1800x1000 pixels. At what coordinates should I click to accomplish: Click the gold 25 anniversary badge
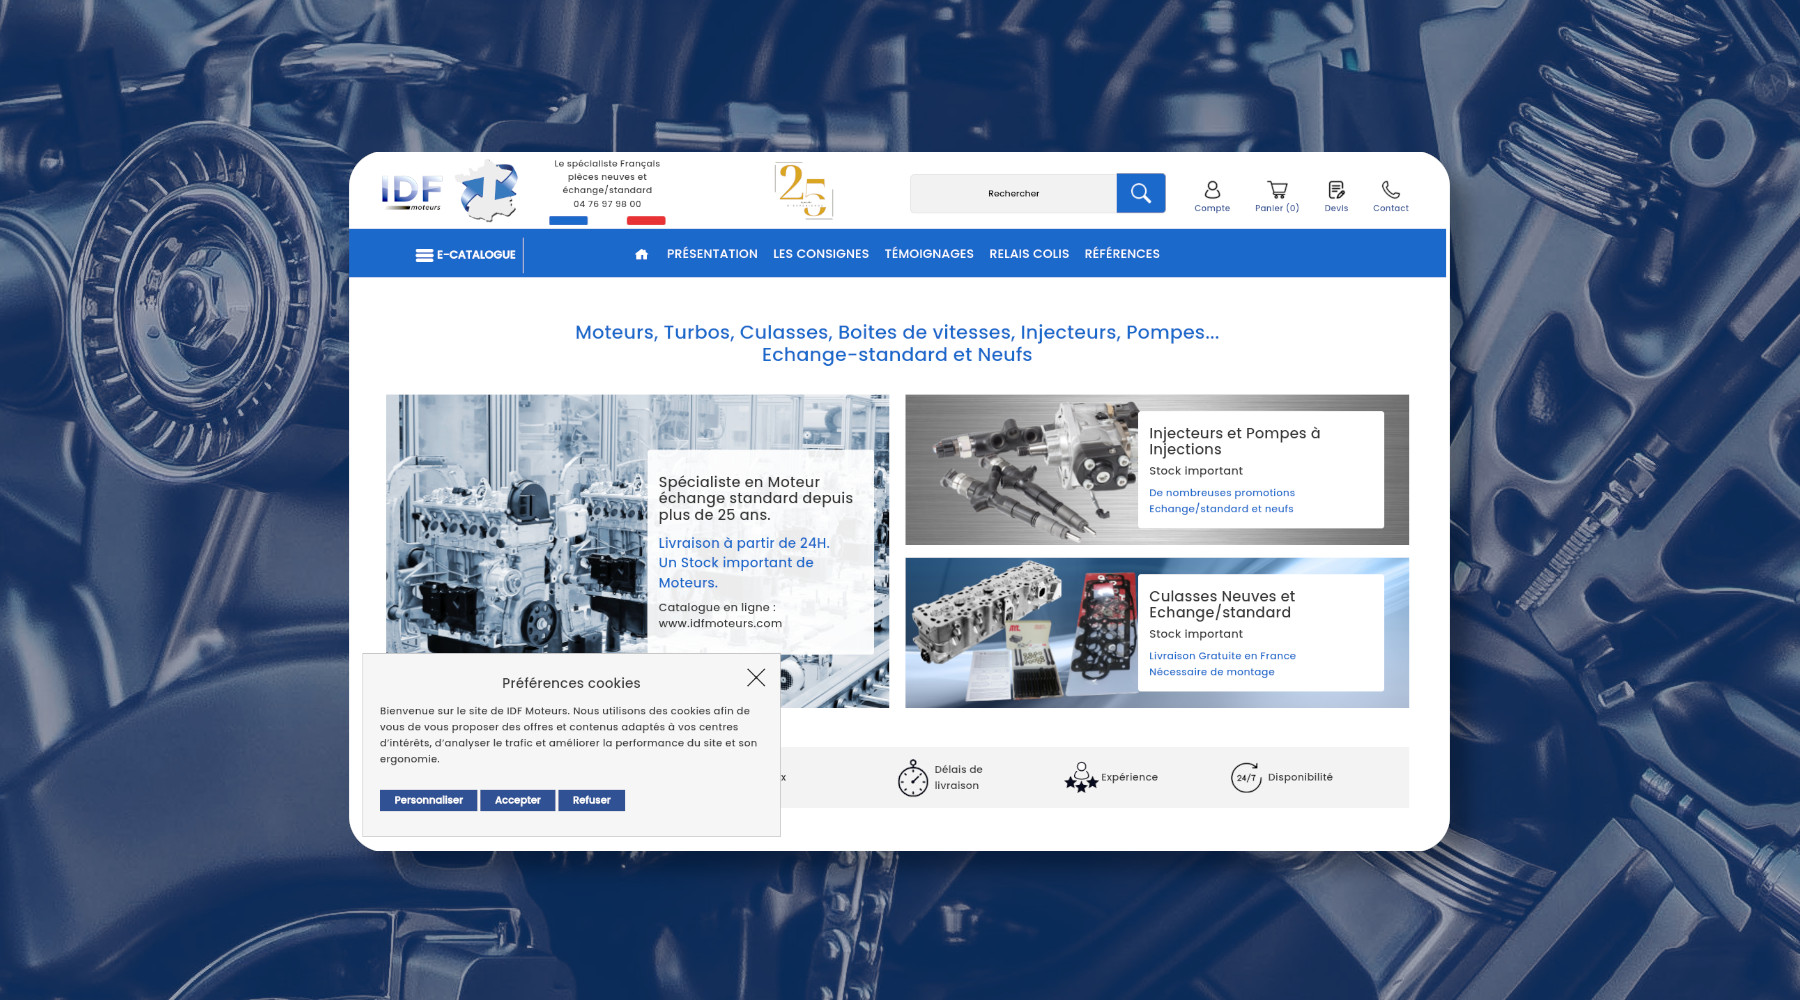(x=803, y=190)
